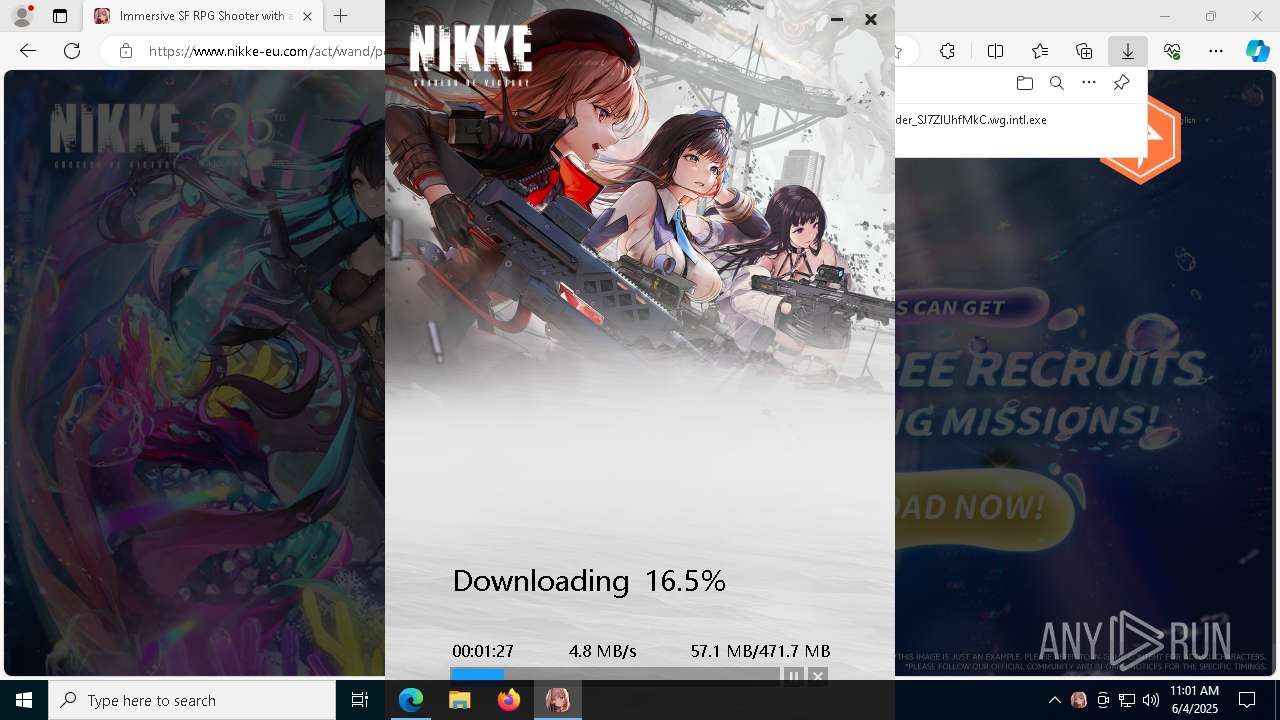This screenshot has height=720, width=1280.
Task: Refresh the Edge page
Action: coord(72,51)
